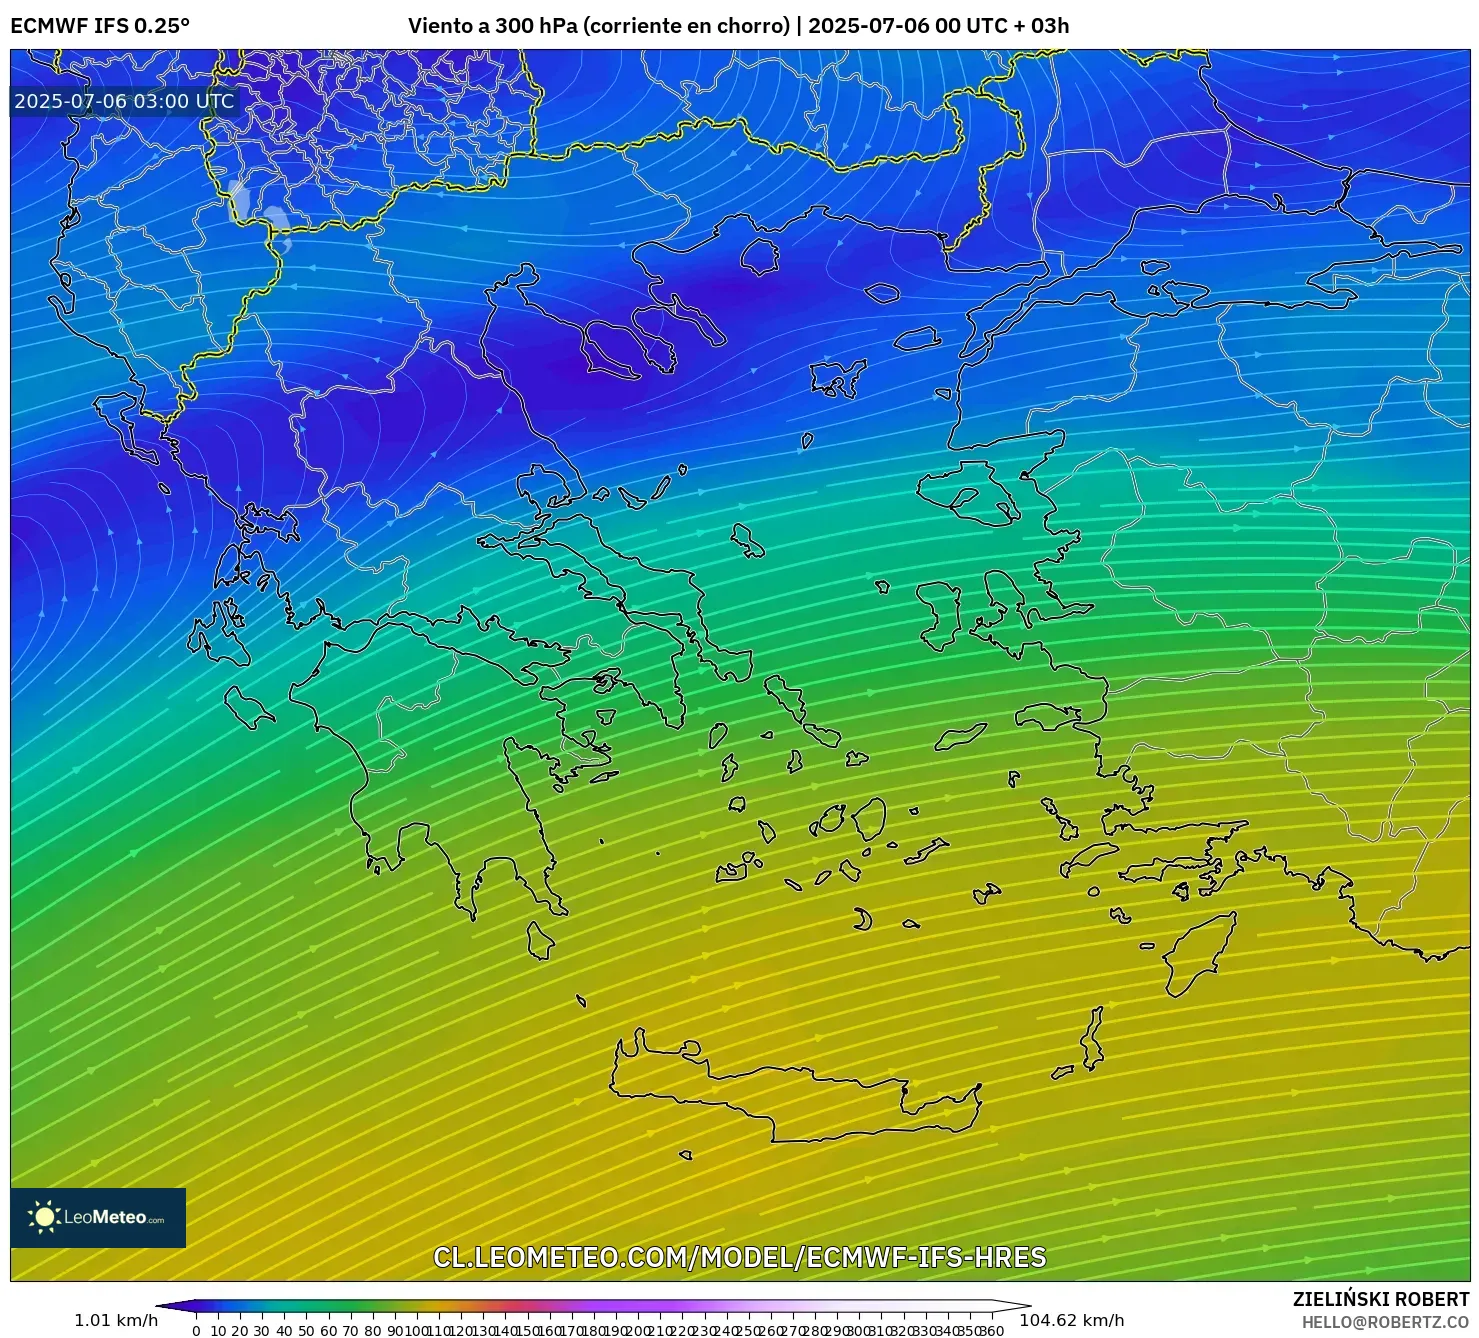Open the cl.leometeo.com model URL text
This screenshot has height=1338, width=1479.
pyautogui.click(x=739, y=1257)
